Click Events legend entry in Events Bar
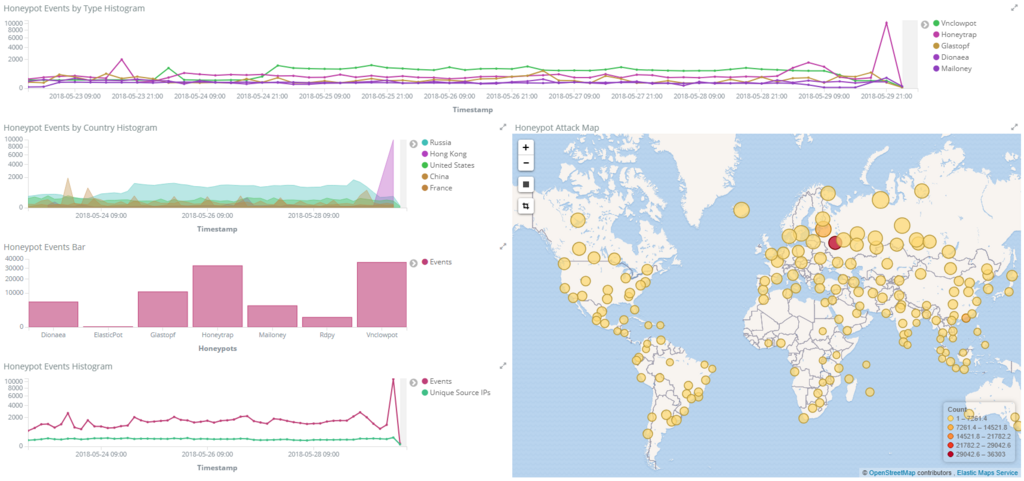 [437, 262]
